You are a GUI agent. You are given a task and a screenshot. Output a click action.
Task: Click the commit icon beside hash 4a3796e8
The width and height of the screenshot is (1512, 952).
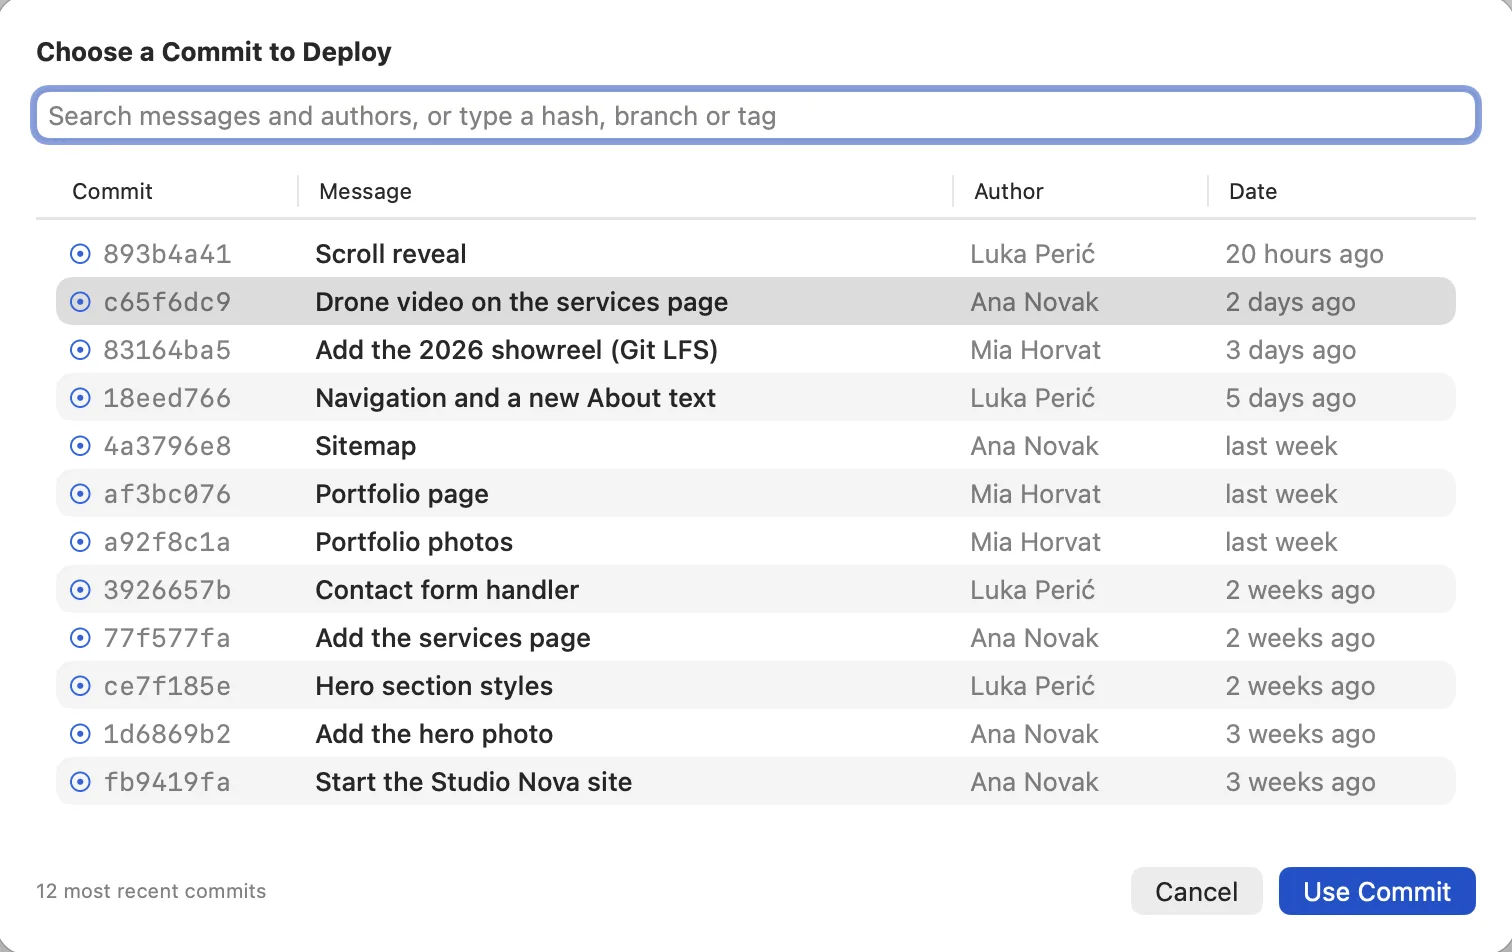tap(80, 446)
